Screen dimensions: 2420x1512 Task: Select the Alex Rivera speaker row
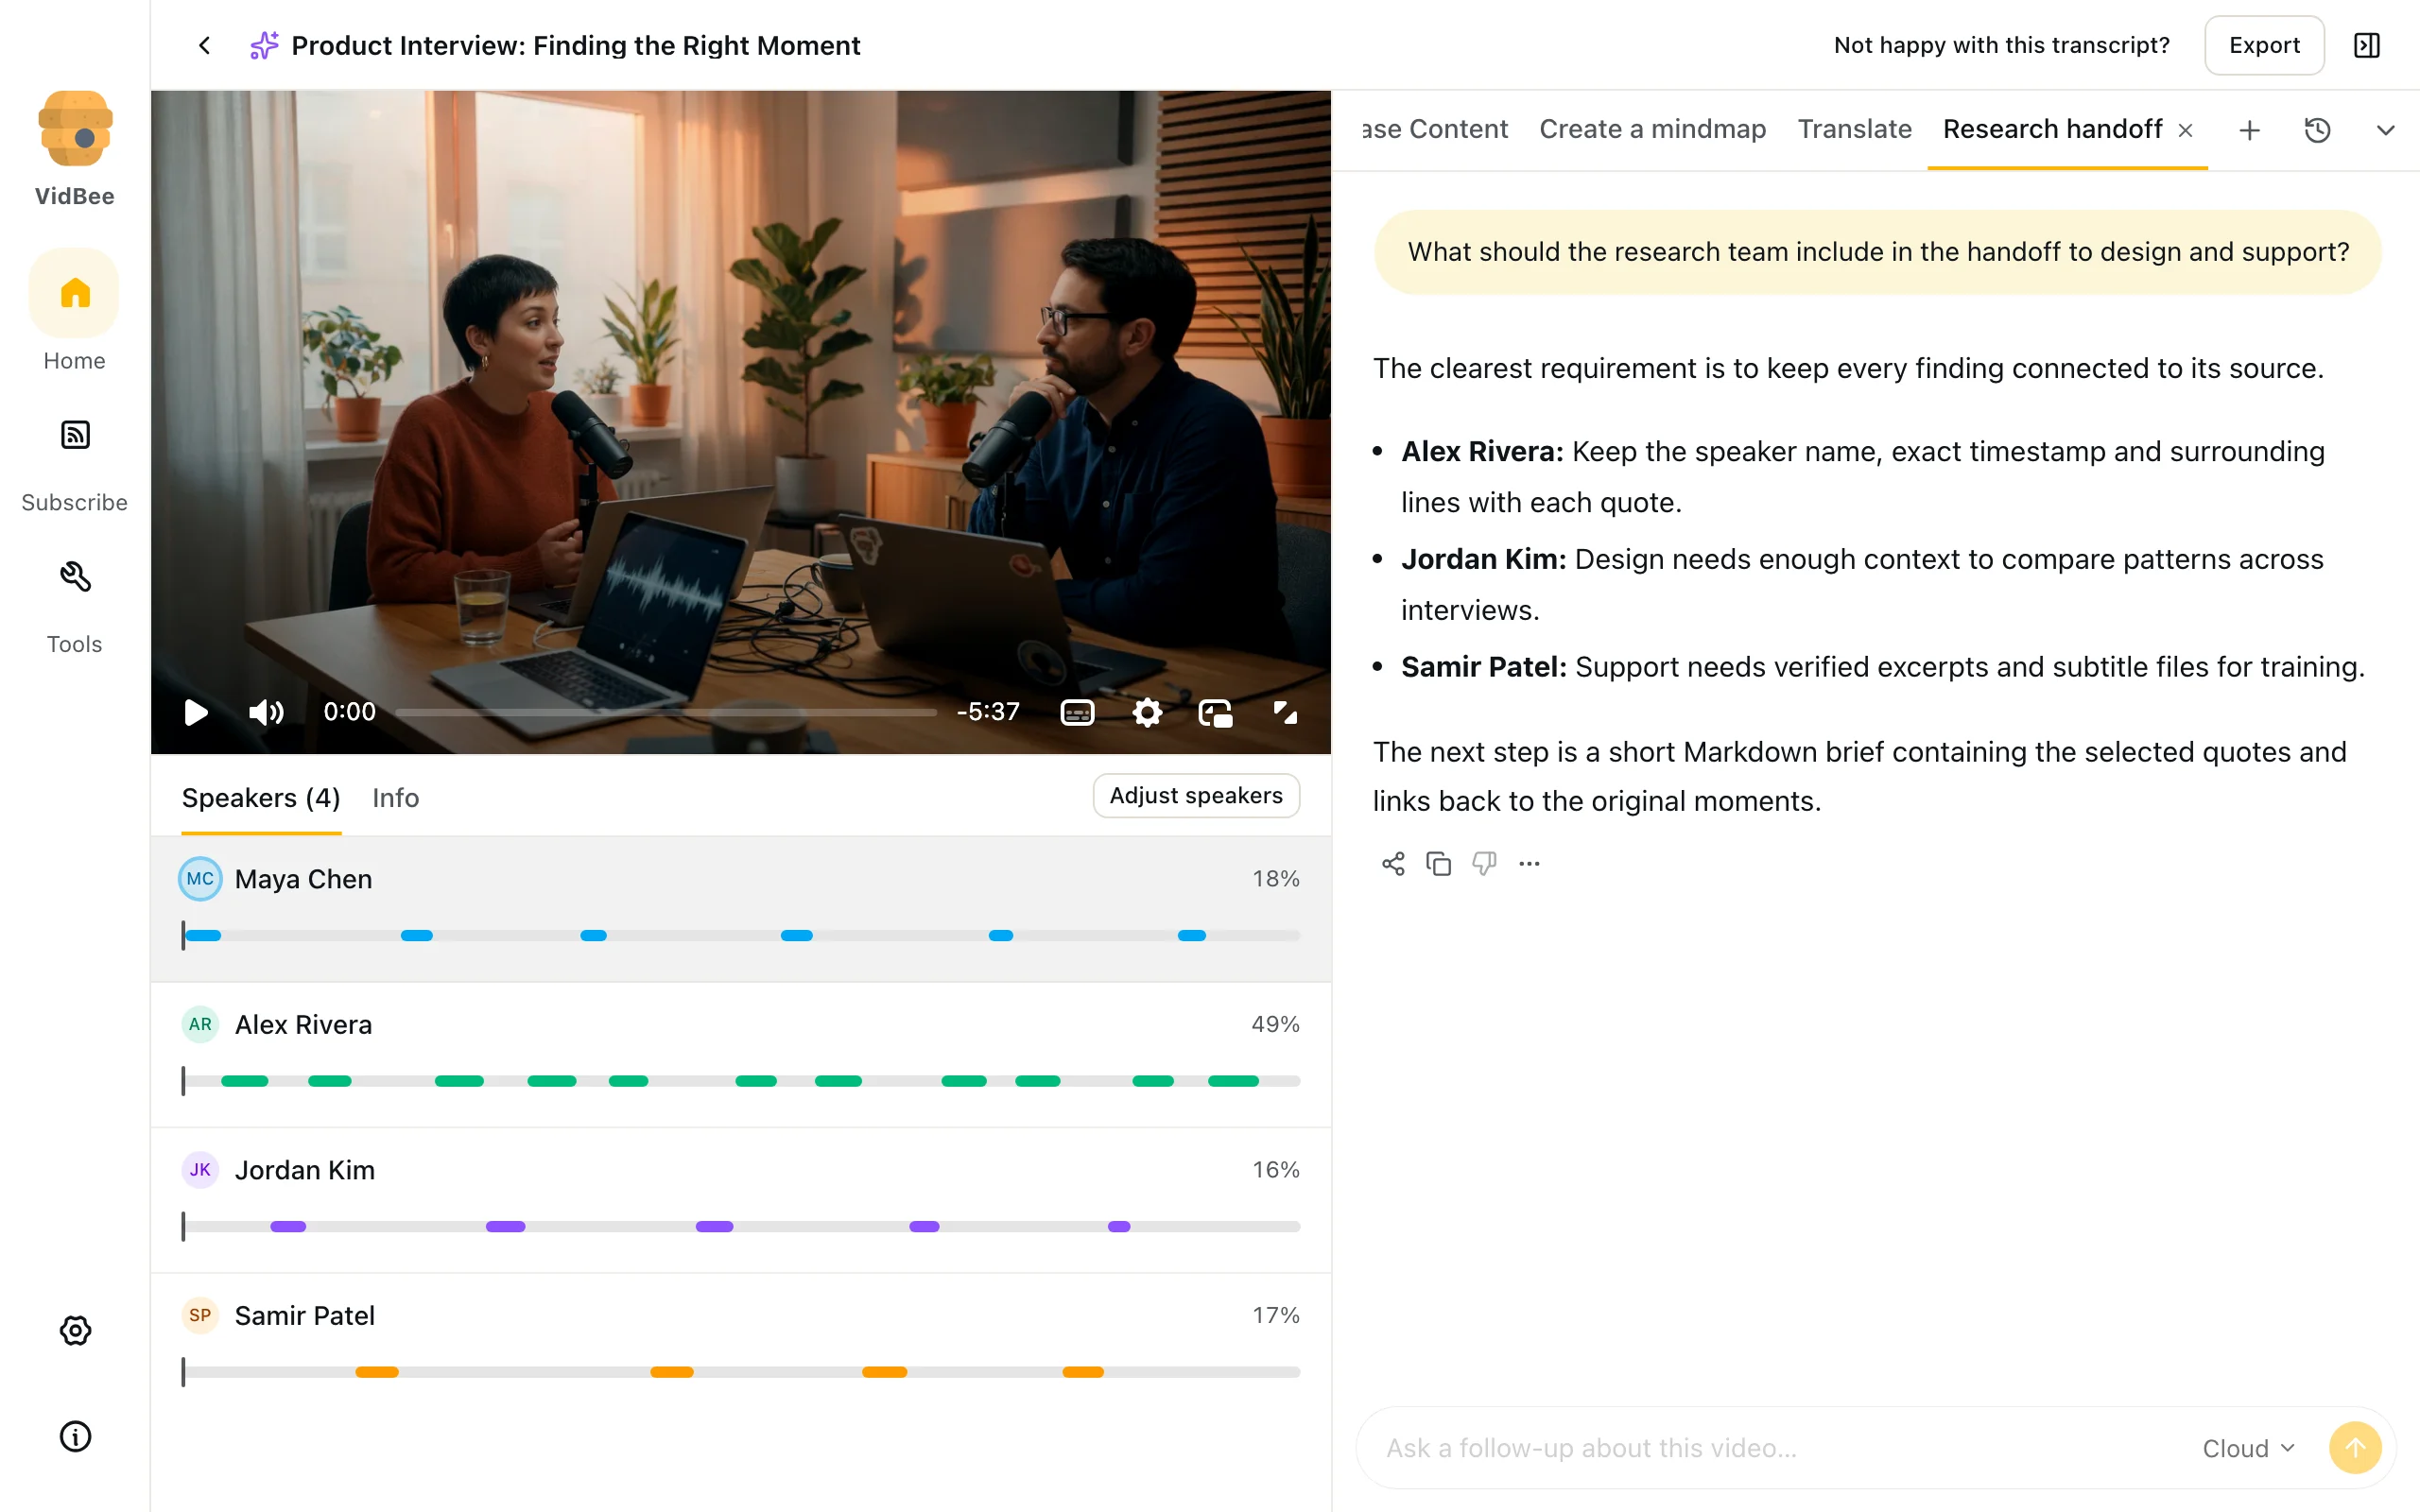[x=741, y=1054]
